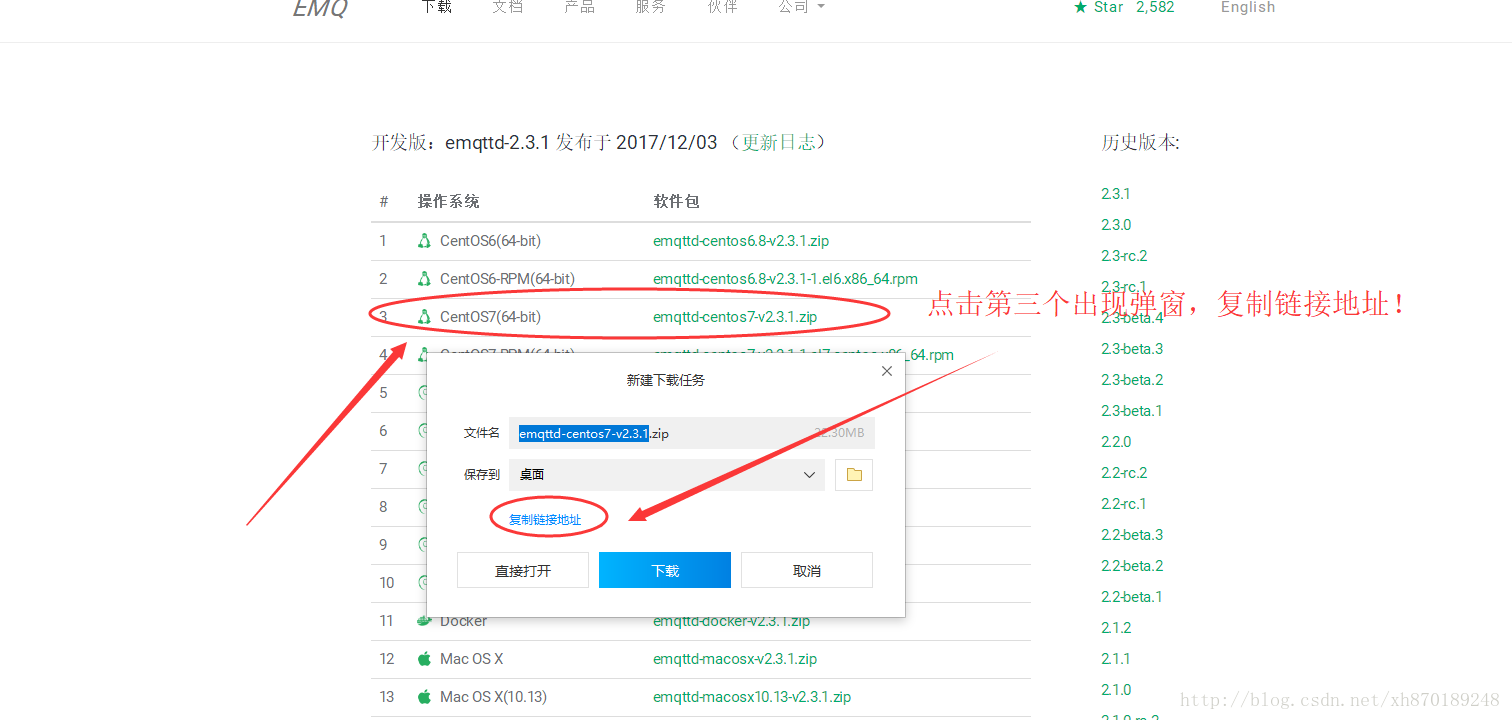This screenshot has width=1512, height=720.
Task: Open the 下载 navigation tab
Action: [436, 7]
